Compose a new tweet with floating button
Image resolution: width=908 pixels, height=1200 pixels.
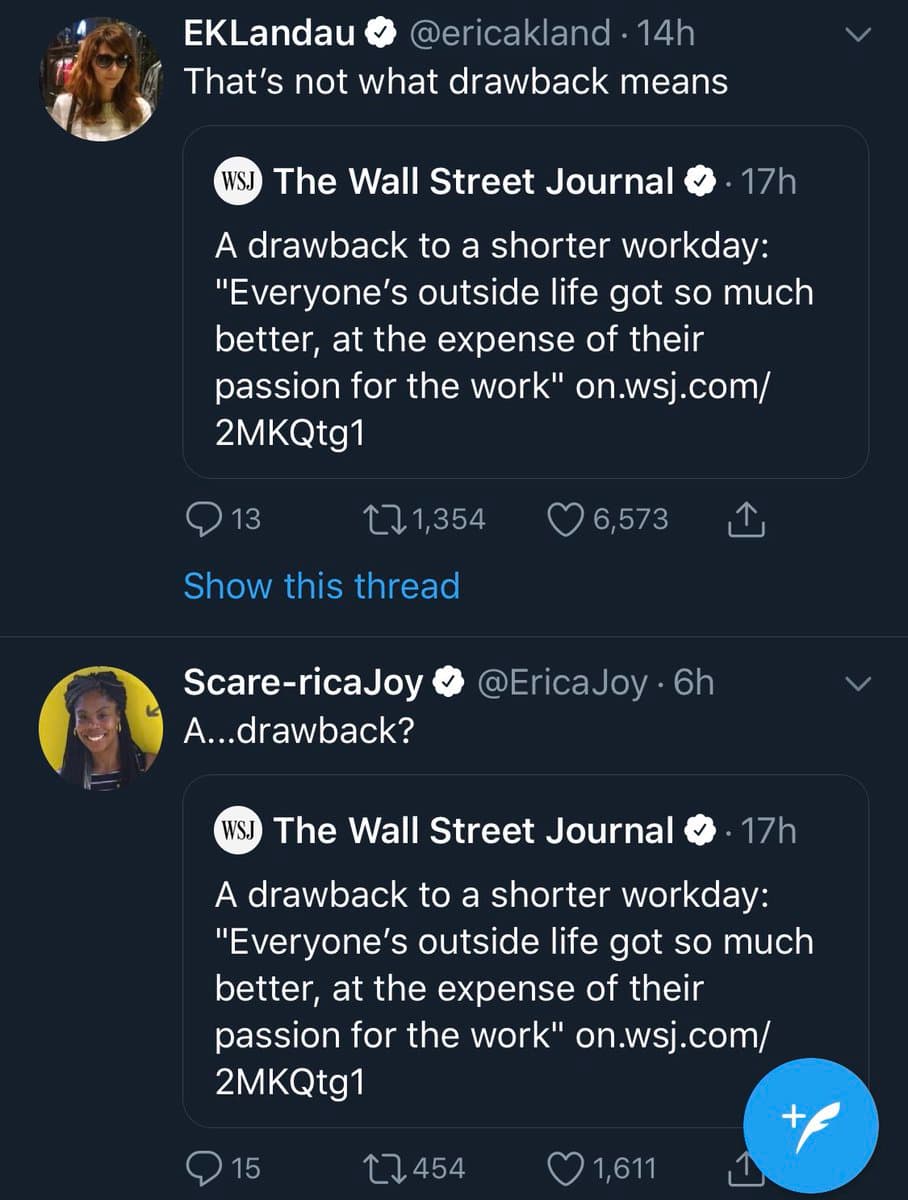pos(811,1125)
